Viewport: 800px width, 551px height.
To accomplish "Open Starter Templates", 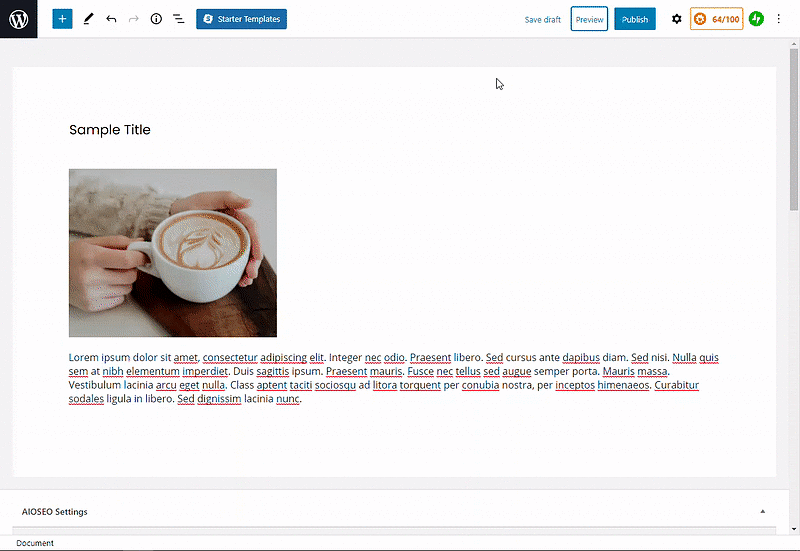I will point(241,19).
